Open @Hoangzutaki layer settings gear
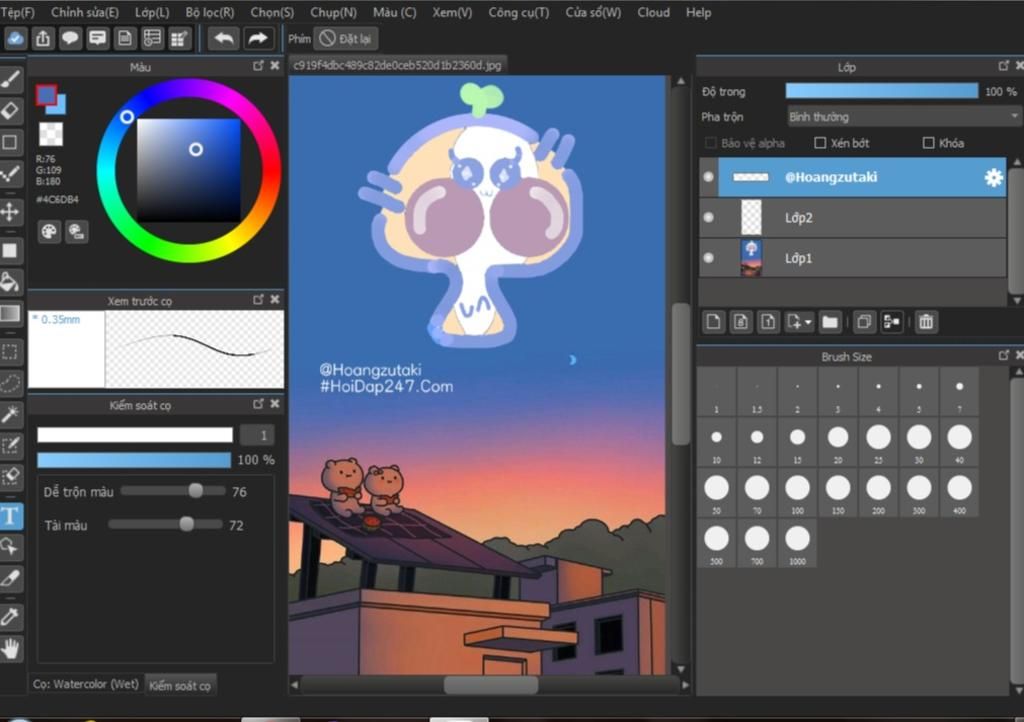Screen dimensions: 1024x722 click(993, 177)
